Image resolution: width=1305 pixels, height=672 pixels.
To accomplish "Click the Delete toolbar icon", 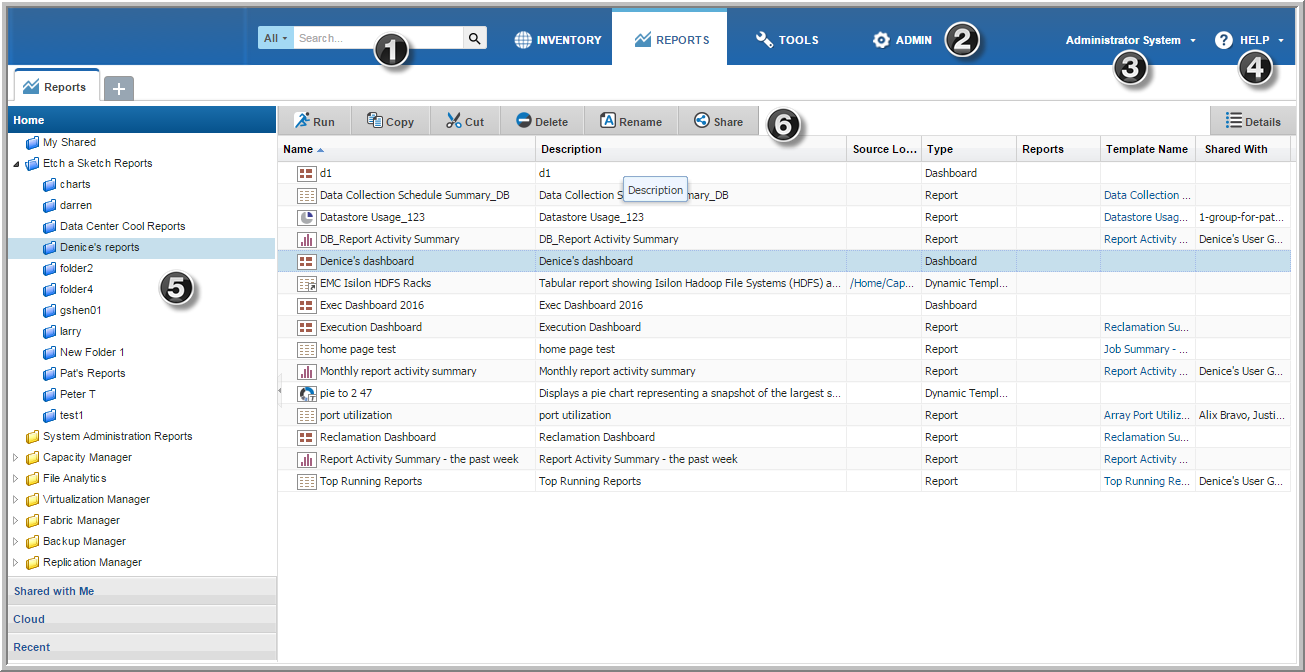I will point(524,121).
